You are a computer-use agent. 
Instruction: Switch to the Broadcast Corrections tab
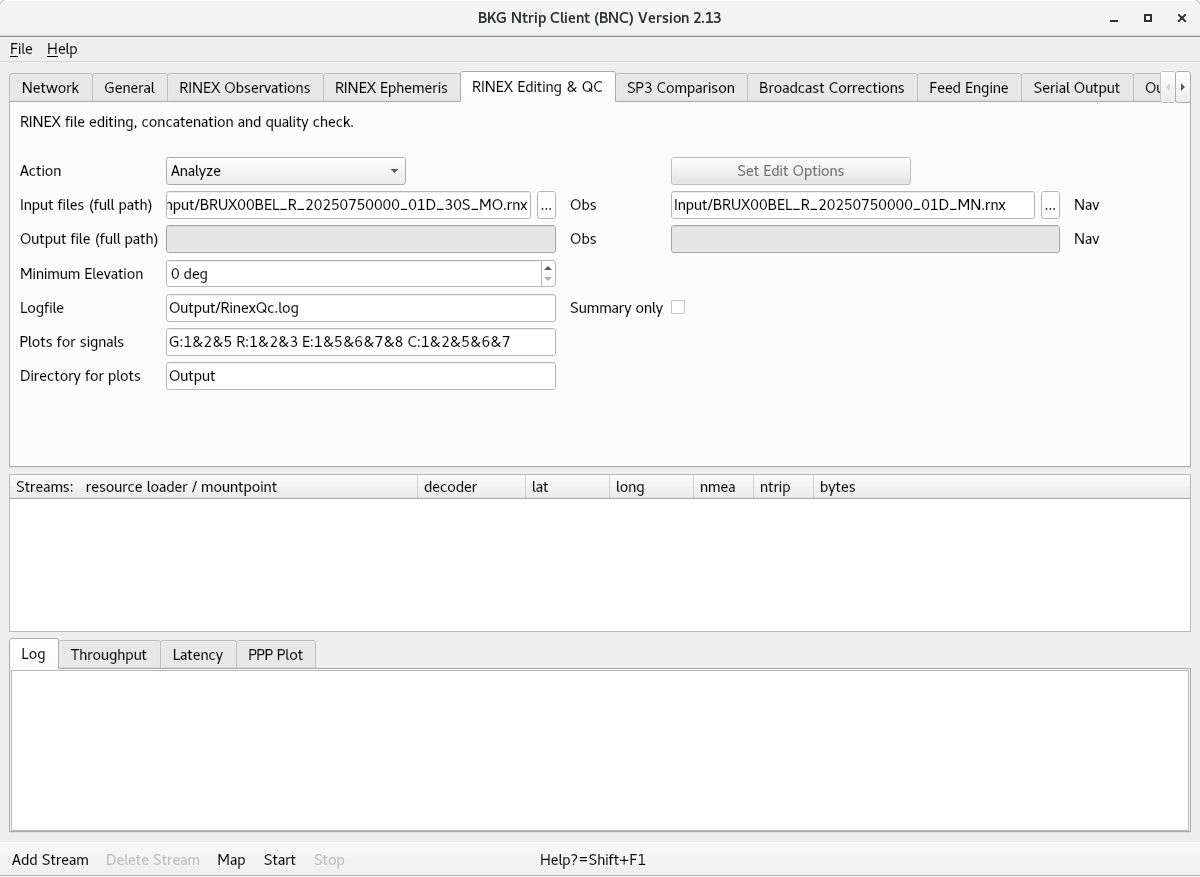pyautogui.click(x=832, y=88)
